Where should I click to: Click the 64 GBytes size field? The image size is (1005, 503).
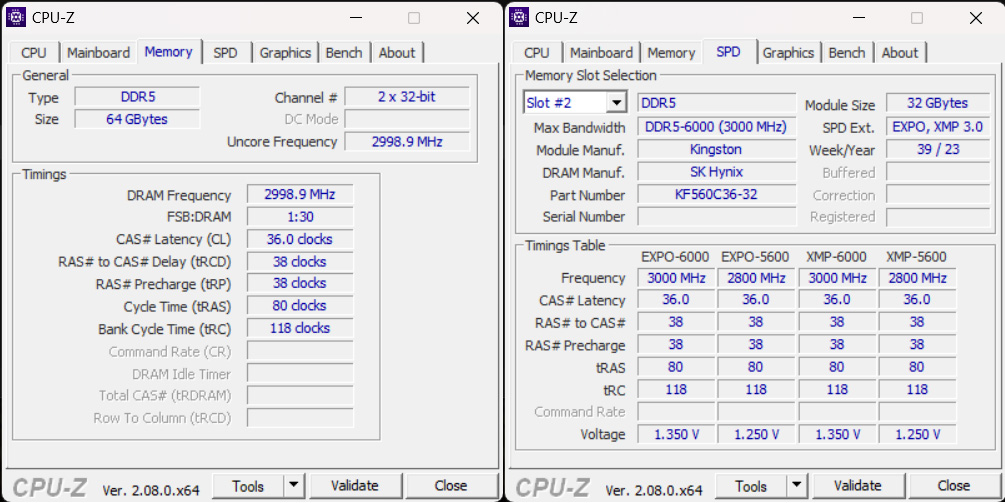pyautogui.click(x=137, y=119)
